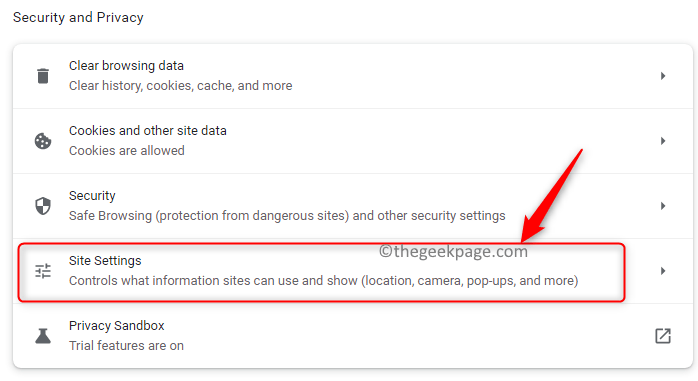The height and width of the screenshot is (381, 698).
Task: Open Clear browsing data
Action: pos(353,76)
